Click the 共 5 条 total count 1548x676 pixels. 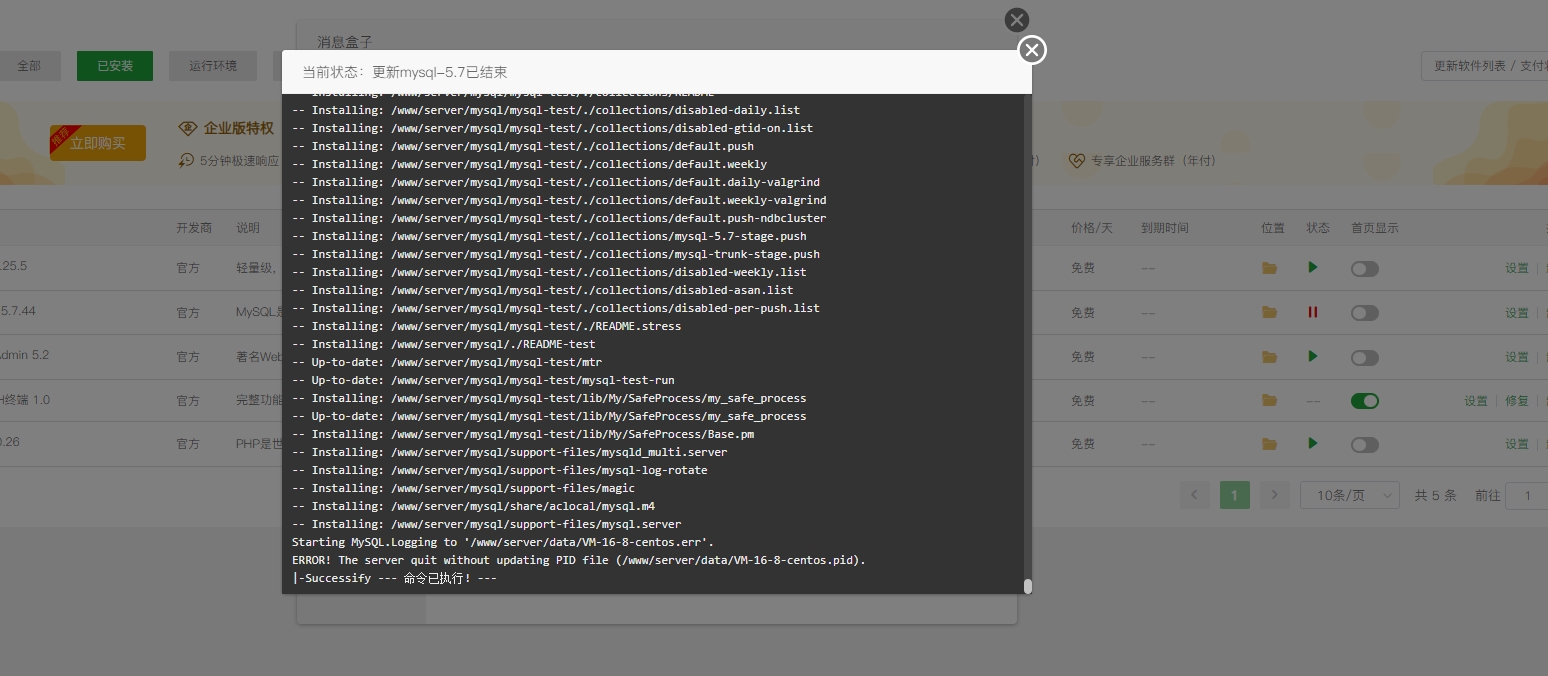pos(1435,495)
